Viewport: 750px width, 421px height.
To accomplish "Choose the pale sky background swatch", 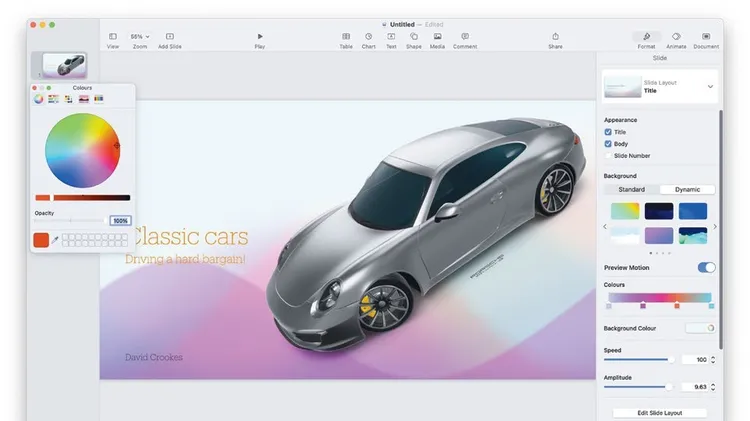I will point(625,235).
